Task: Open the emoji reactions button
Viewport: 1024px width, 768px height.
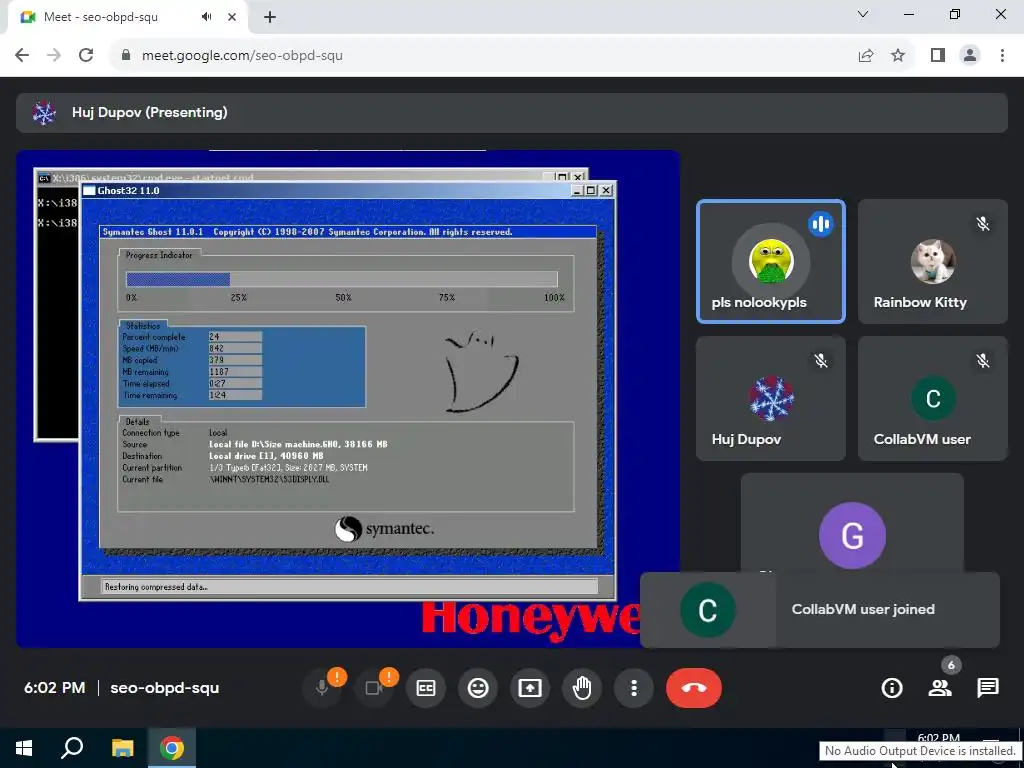Action: [x=478, y=688]
